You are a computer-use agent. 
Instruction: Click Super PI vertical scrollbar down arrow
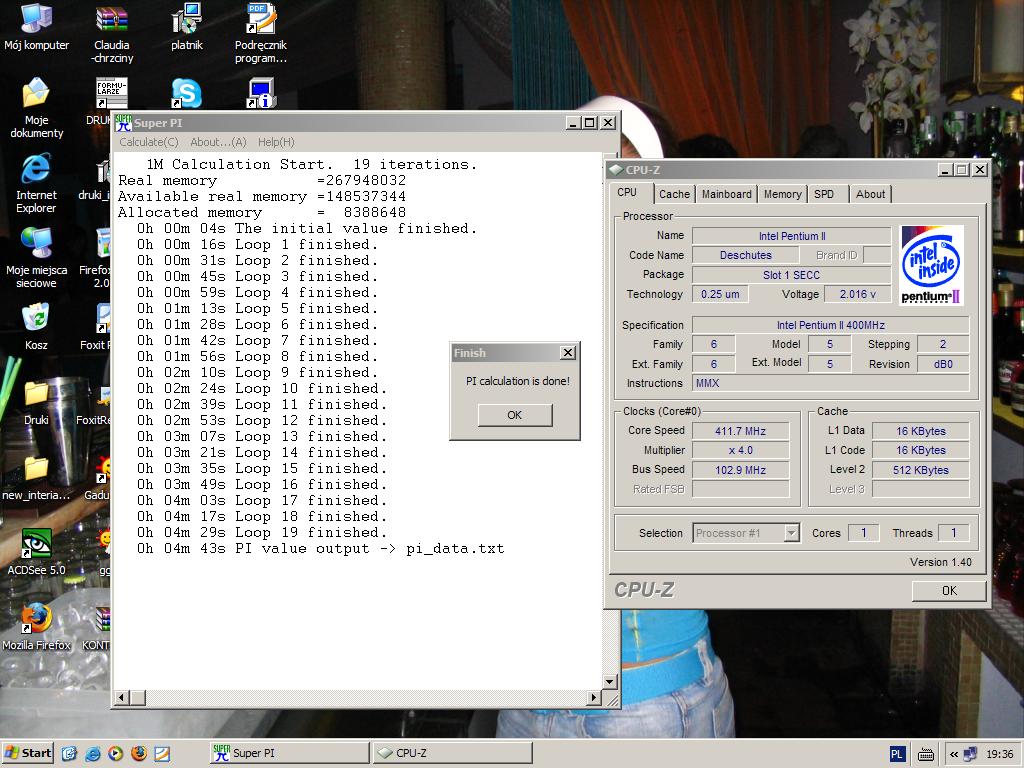pos(609,682)
